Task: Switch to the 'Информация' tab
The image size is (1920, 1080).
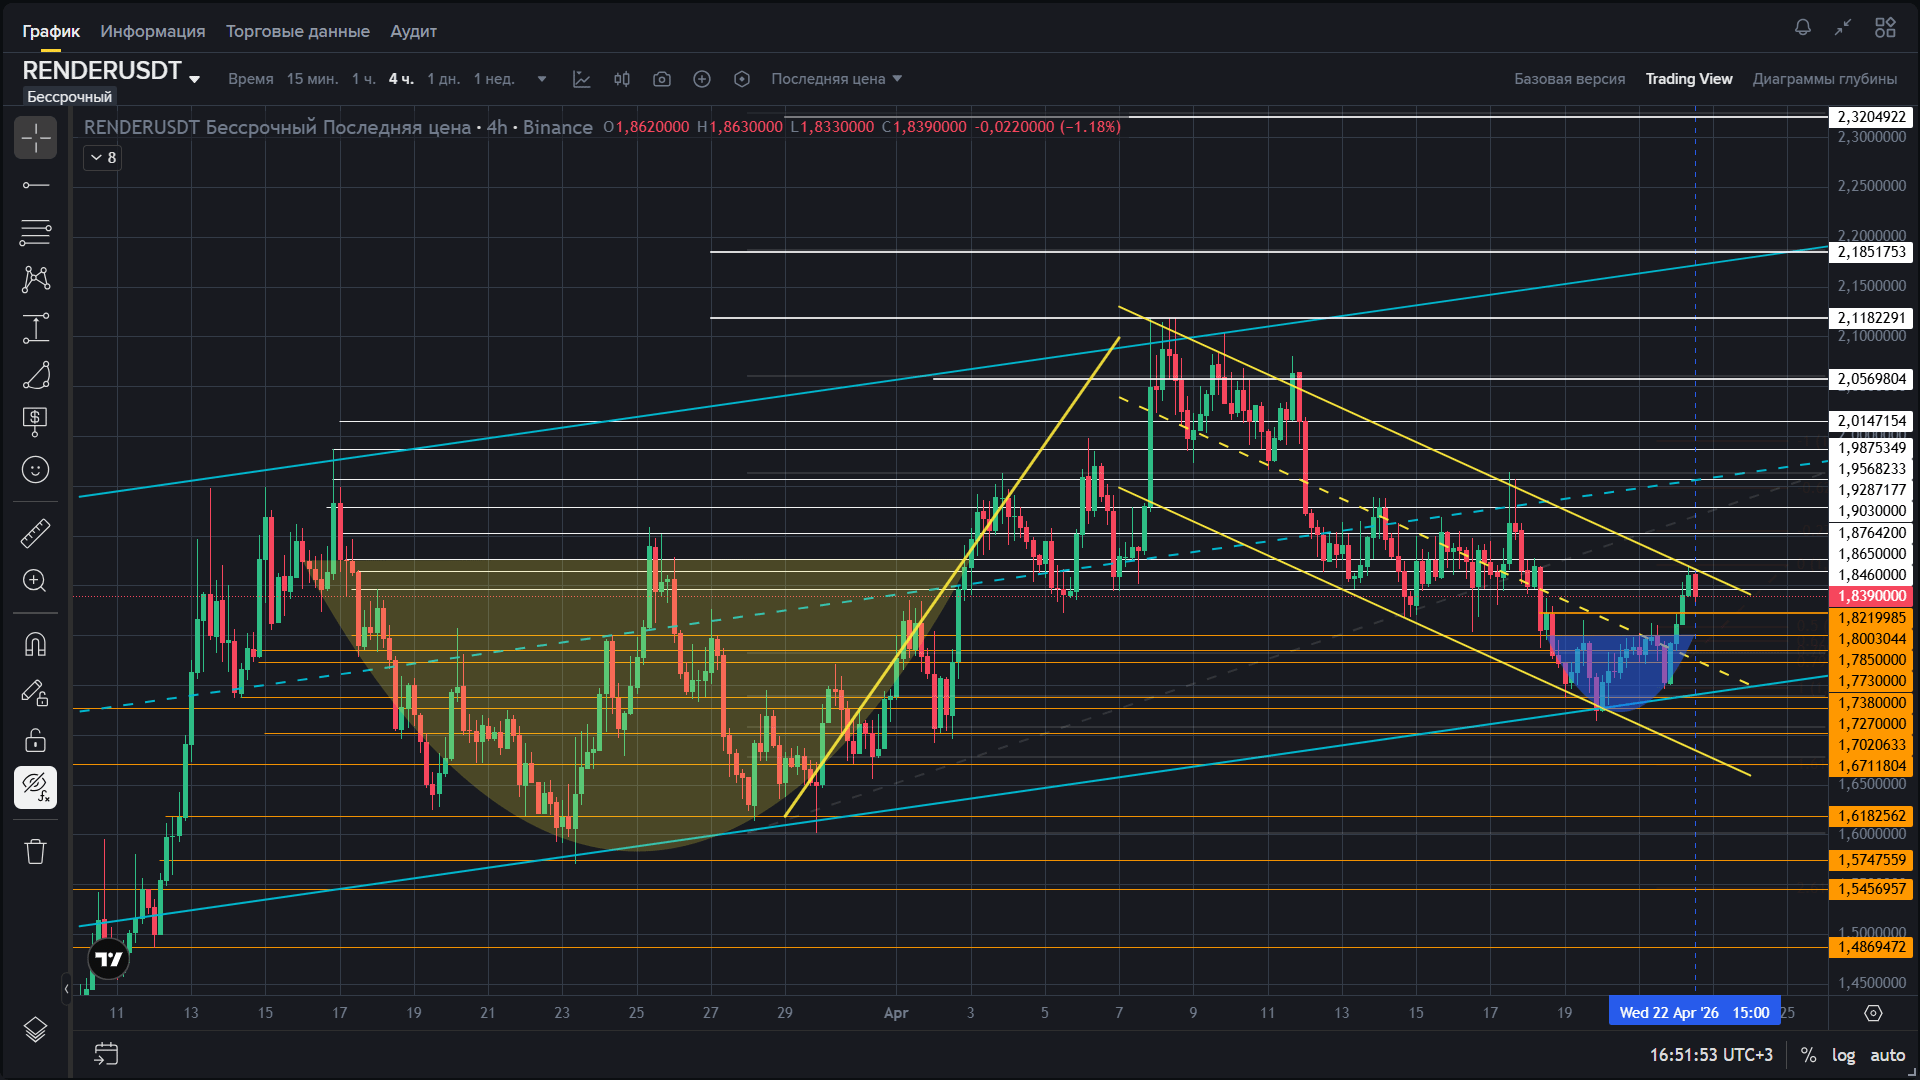Action: tap(152, 31)
